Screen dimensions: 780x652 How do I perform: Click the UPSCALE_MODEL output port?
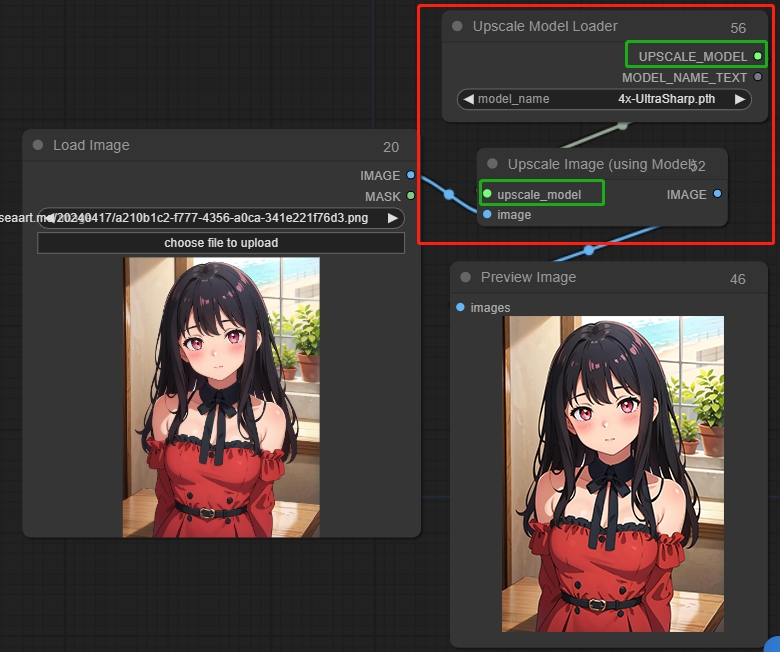[x=758, y=56]
